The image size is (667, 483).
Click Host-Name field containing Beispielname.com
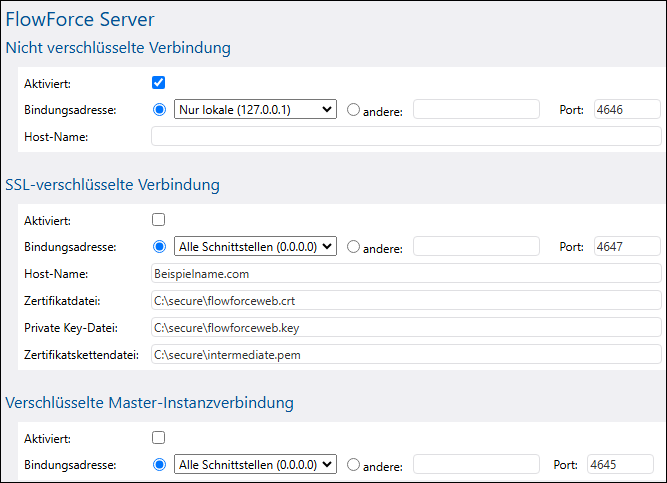(x=406, y=274)
